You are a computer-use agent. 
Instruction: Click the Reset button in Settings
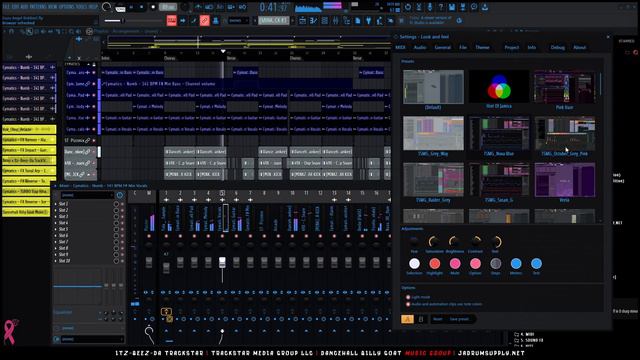click(x=438, y=319)
